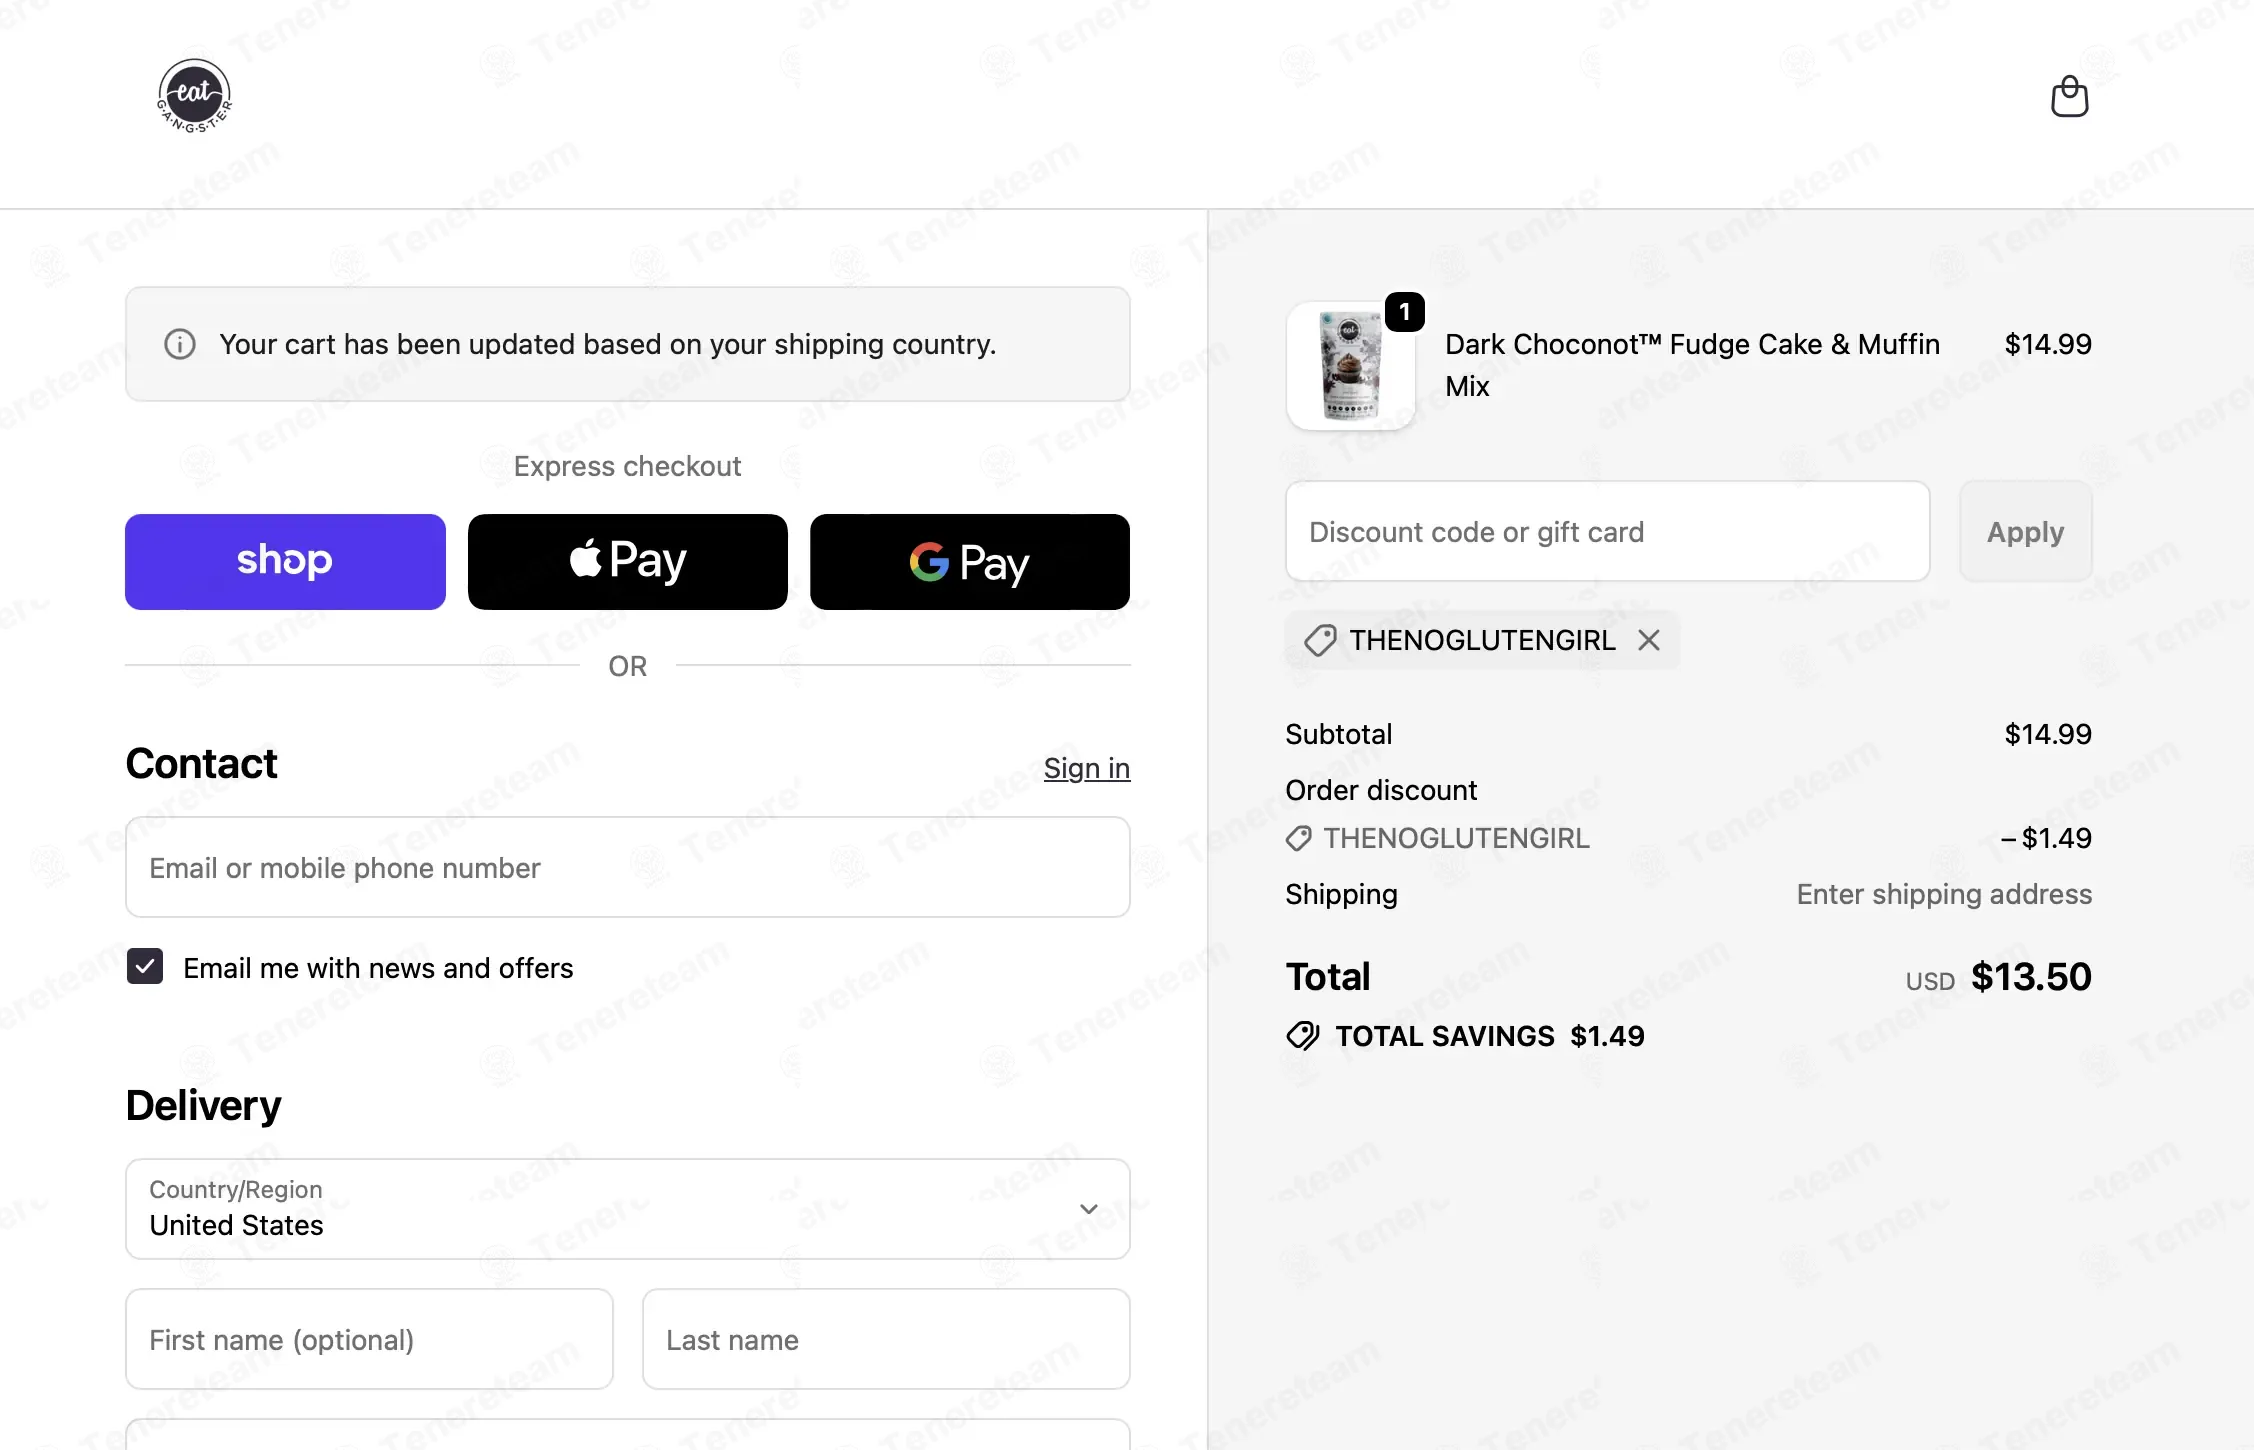Focus the Discount code or gift card field
This screenshot has width=2254, height=1450.
(x=1608, y=531)
